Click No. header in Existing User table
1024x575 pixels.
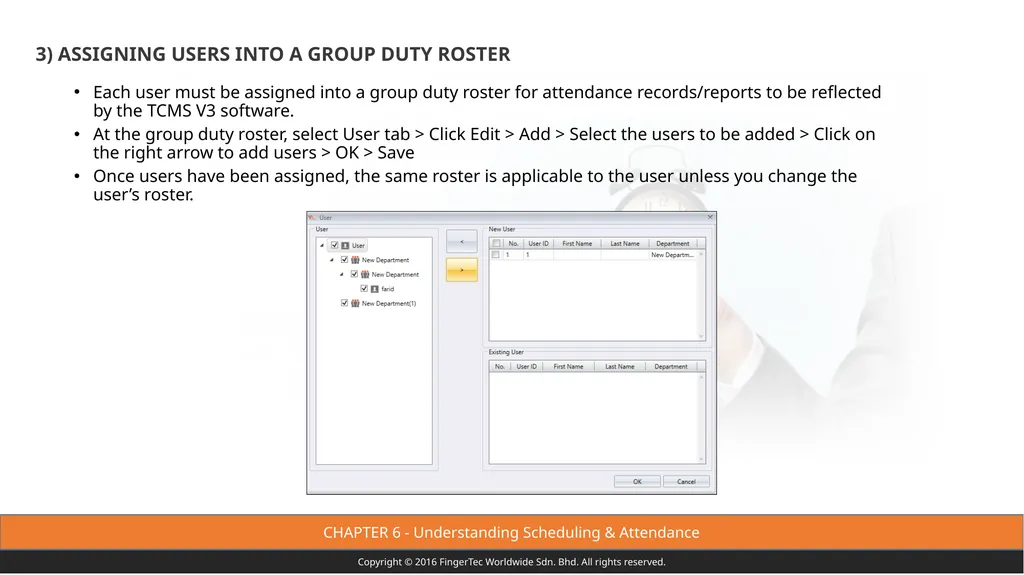coord(500,367)
